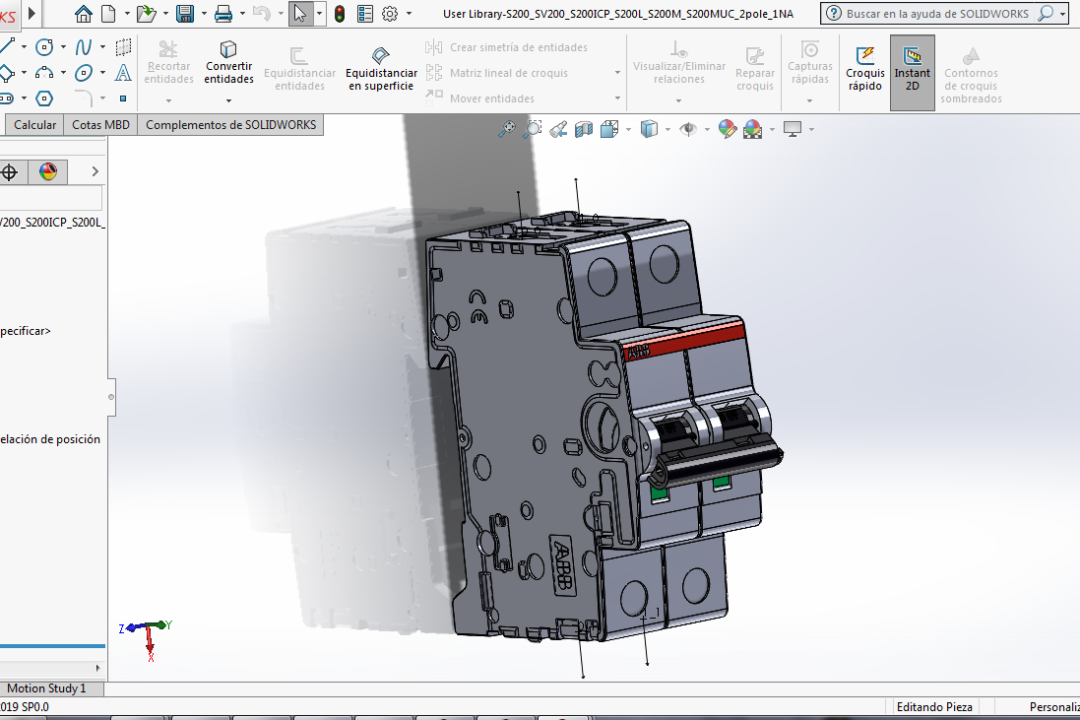Select the Text sketch tool
The image size is (1080, 720).
(x=123, y=72)
